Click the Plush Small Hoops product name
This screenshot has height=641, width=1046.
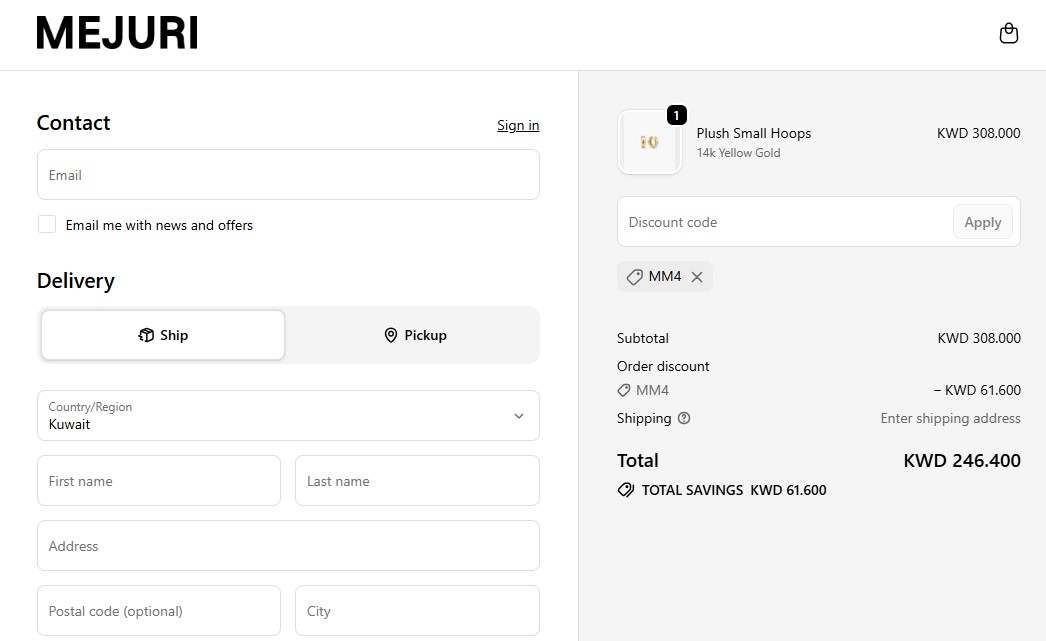click(754, 133)
